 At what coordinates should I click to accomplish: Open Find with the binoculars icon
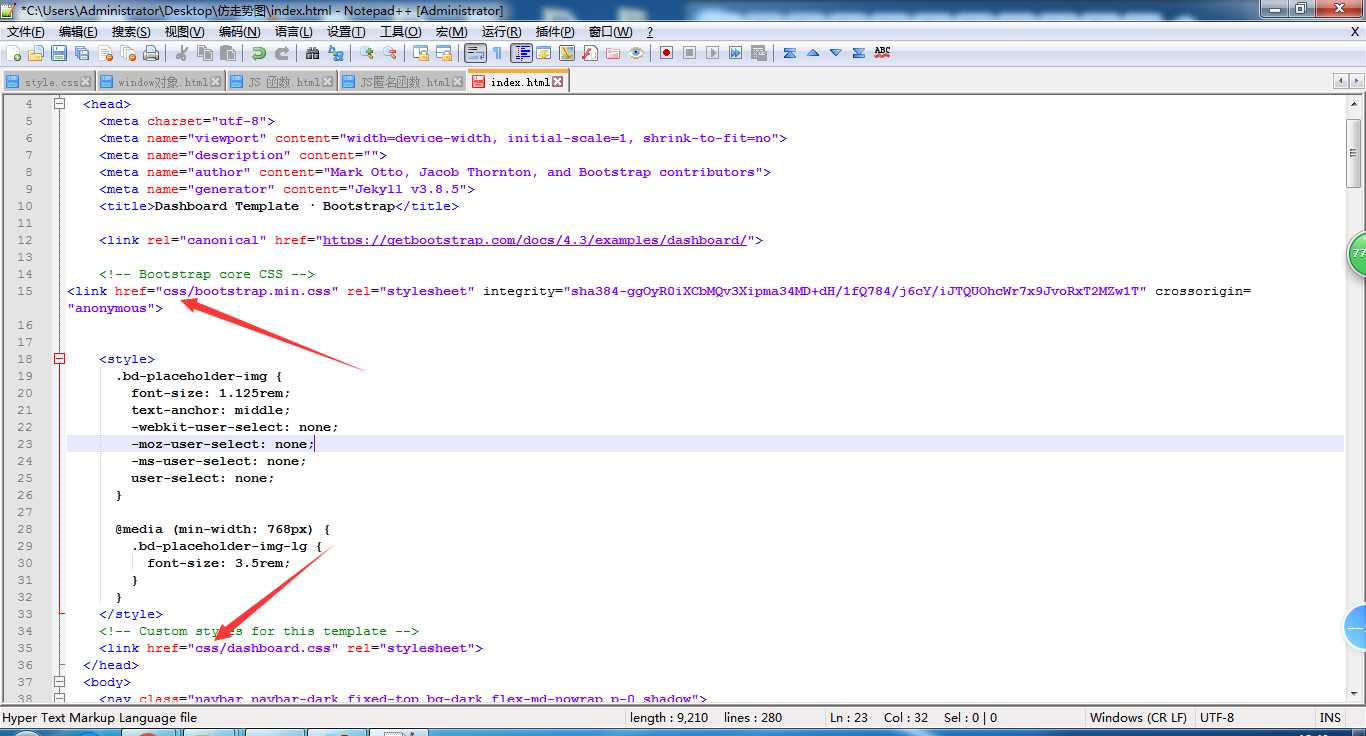click(x=313, y=53)
